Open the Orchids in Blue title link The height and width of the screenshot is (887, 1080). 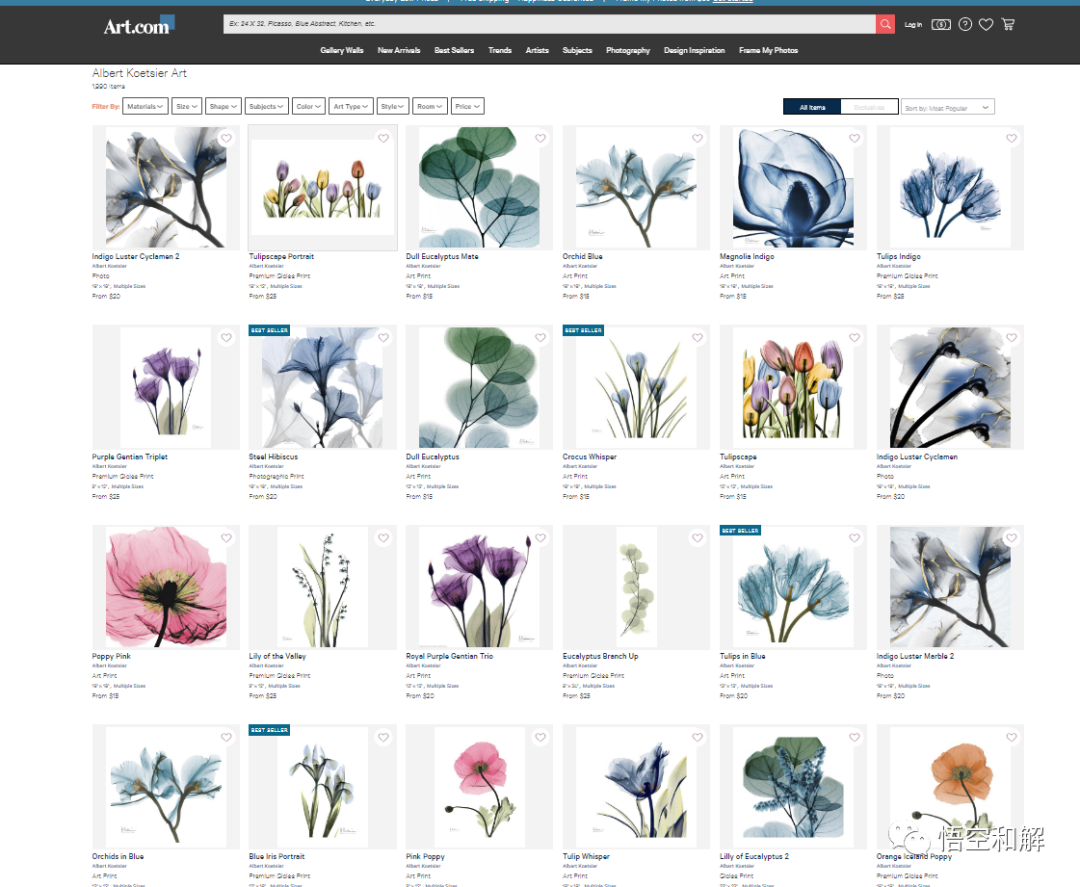tap(118, 857)
